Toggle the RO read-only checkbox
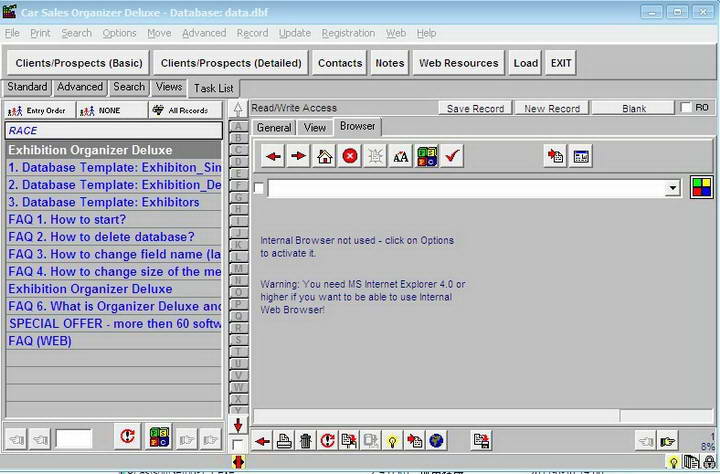The height and width of the screenshot is (474, 720). [x=686, y=107]
